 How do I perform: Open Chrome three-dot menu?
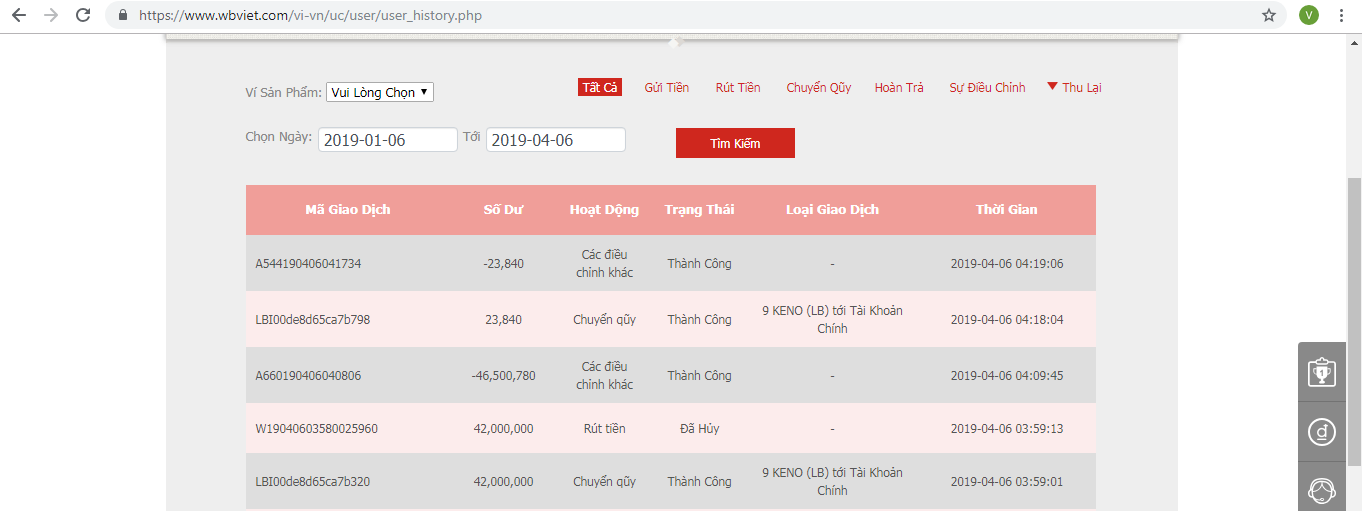[x=1341, y=15]
